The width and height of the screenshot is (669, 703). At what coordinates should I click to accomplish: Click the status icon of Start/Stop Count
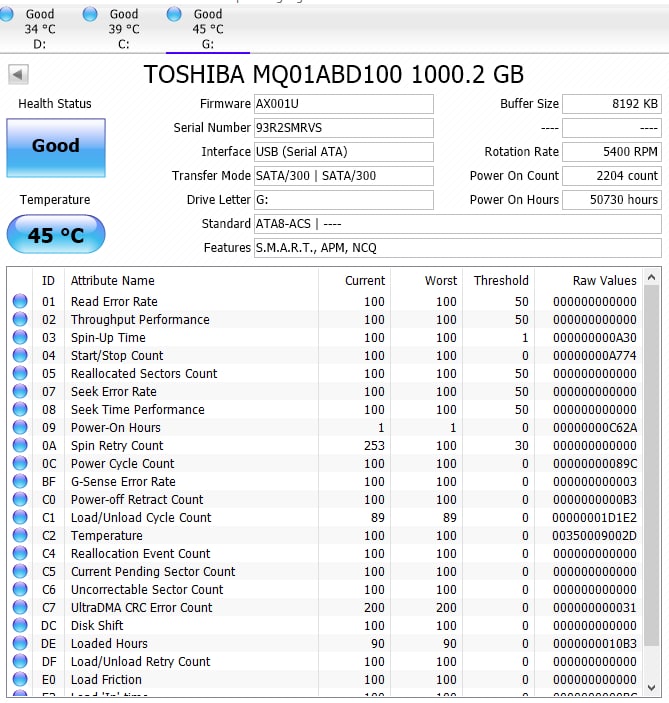(20, 355)
